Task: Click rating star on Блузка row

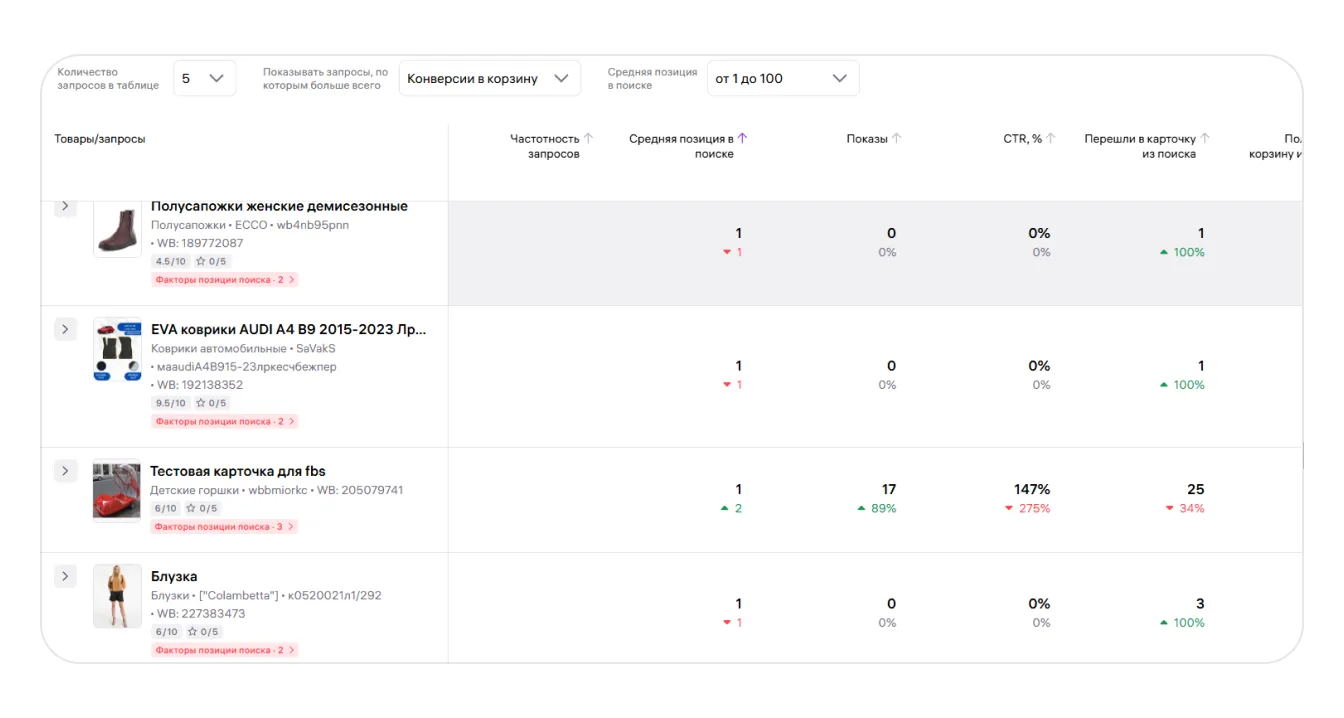Action: click(x=192, y=632)
